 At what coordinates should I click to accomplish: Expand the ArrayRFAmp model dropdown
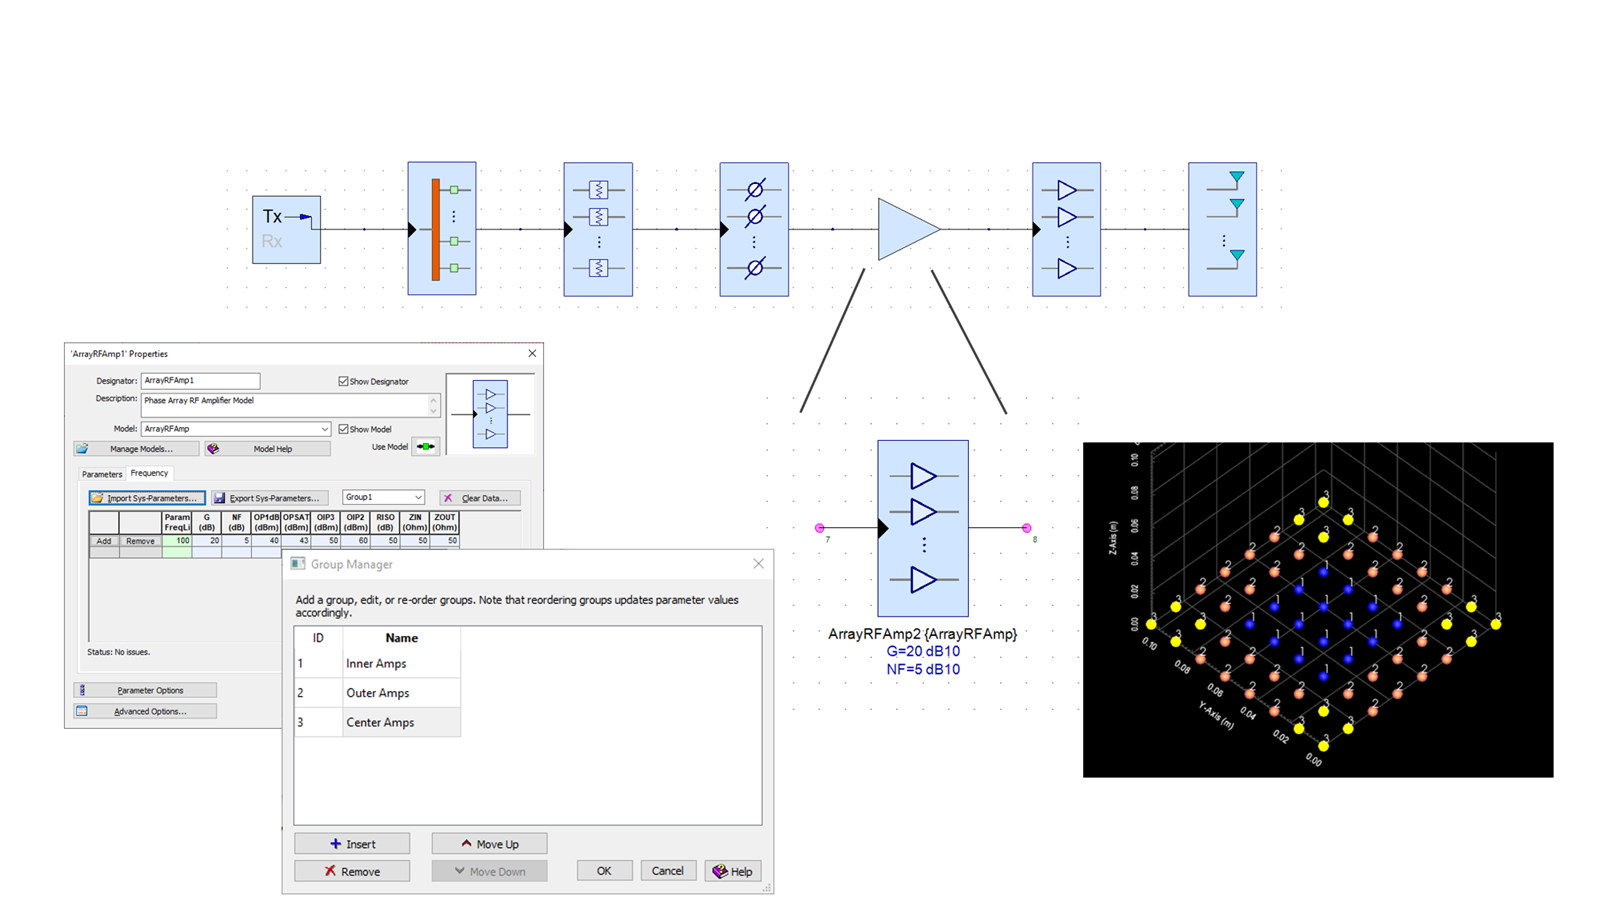pyautogui.click(x=324, y=429)
